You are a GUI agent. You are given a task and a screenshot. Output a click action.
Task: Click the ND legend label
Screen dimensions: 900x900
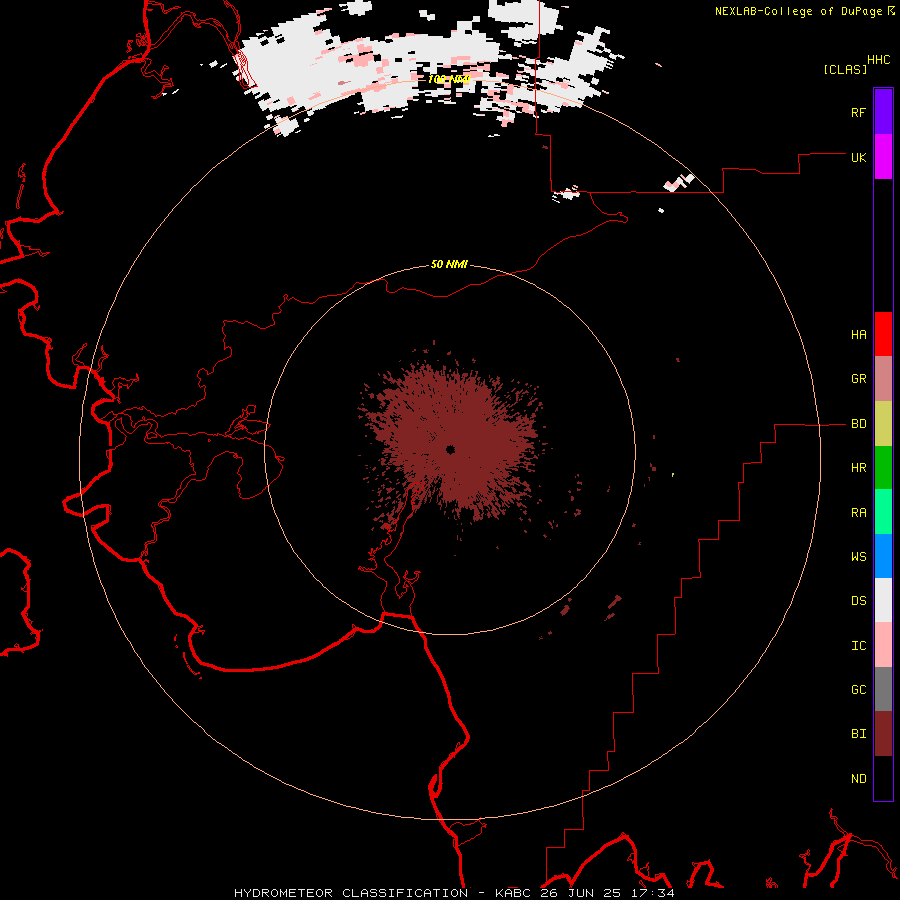[x=858, y=779]
